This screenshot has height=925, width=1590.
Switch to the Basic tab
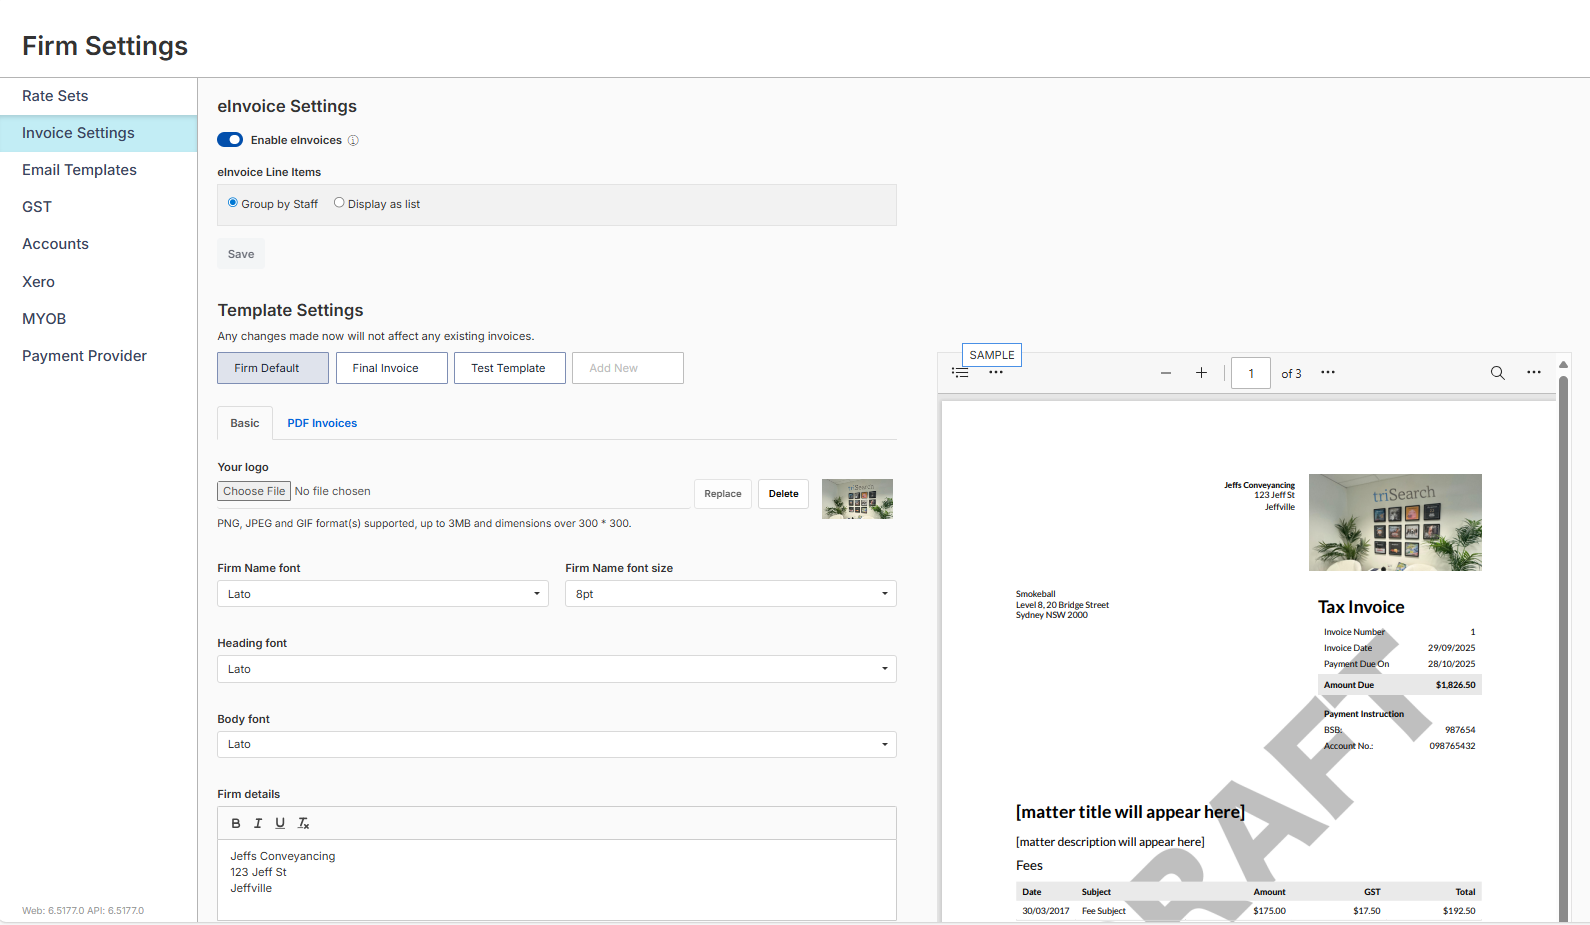pos(245,423)
